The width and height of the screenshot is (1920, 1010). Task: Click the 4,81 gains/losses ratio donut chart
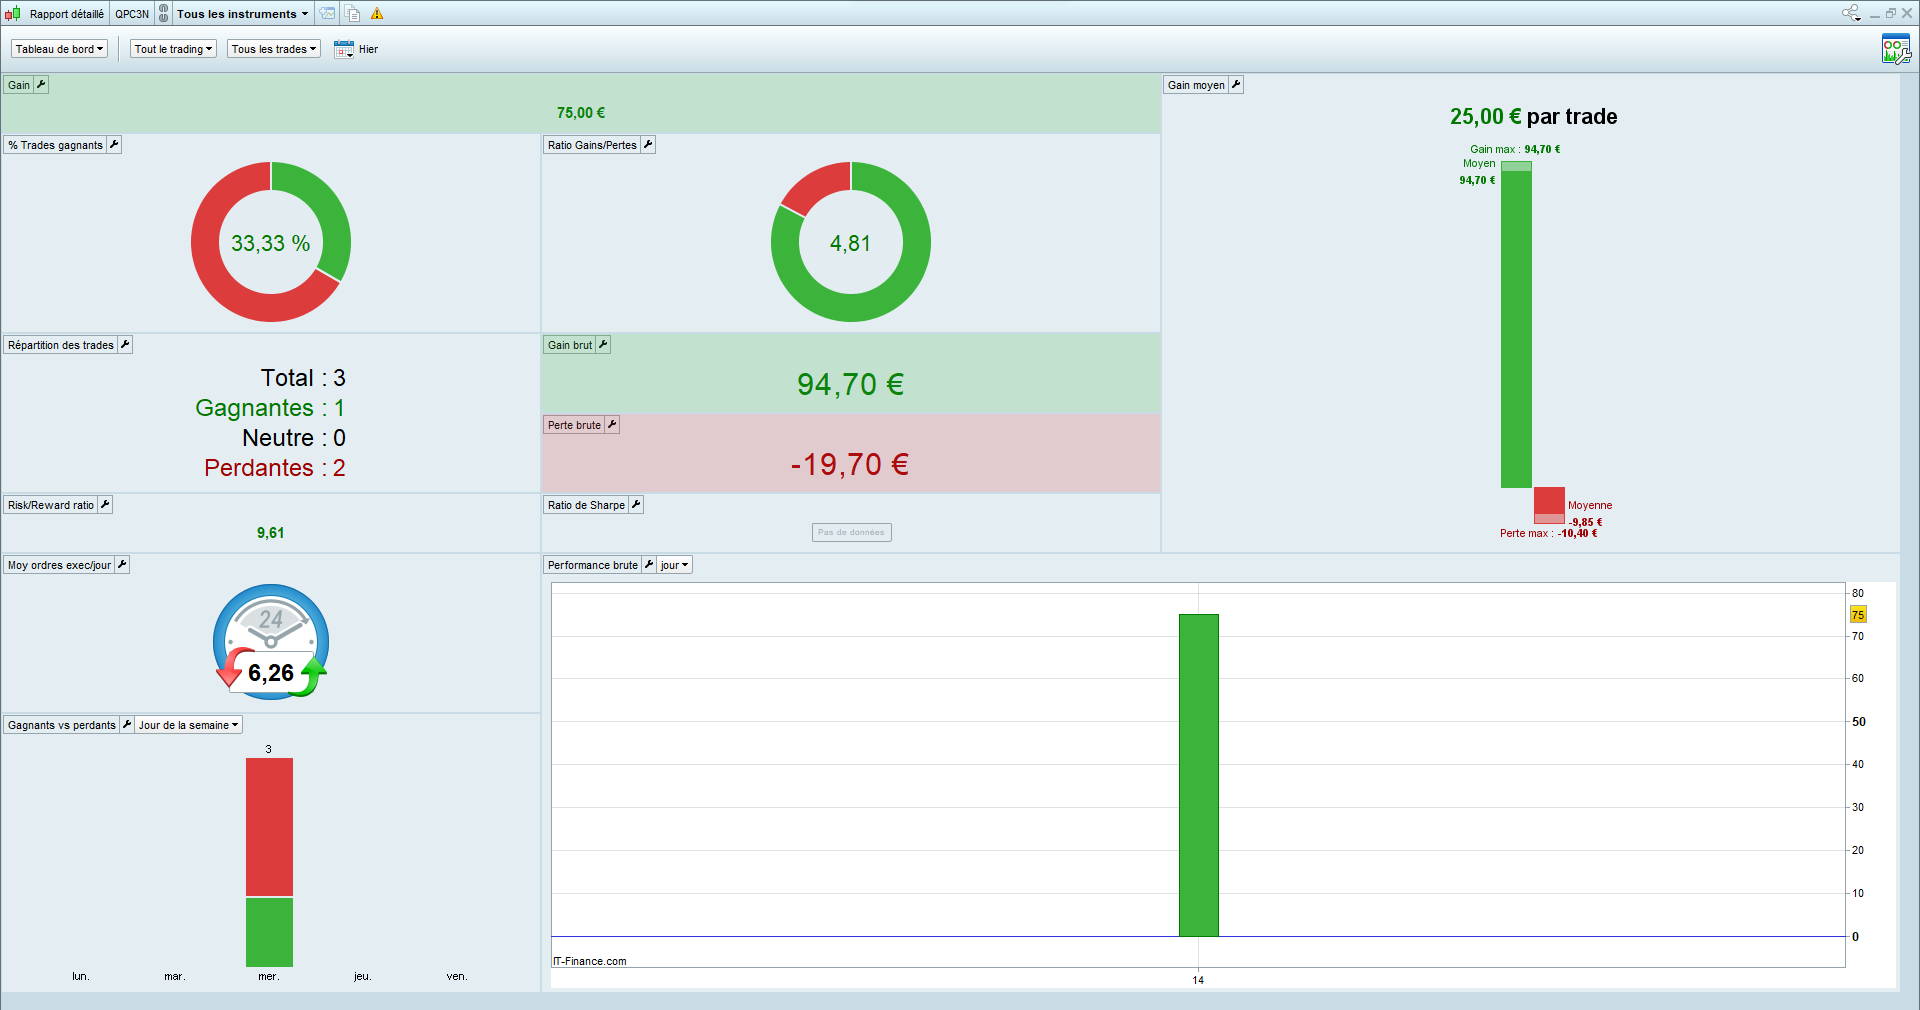pos(851,242)
